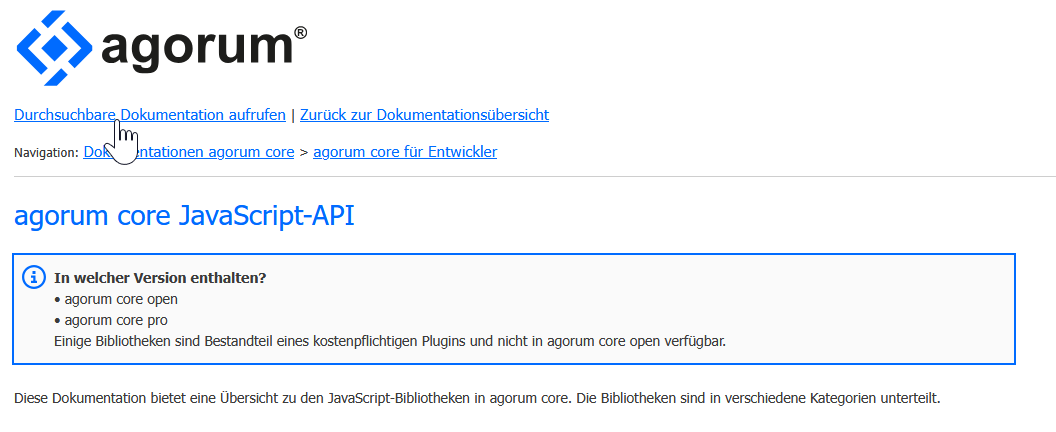Click the info circle icon in the version box
The image size is (1056, 432).
[x=33, y=277]
